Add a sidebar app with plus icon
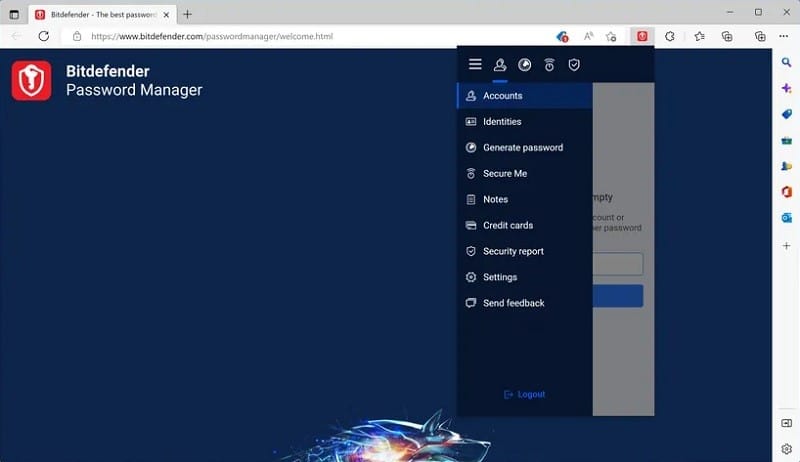 click(x=786, y=246)
